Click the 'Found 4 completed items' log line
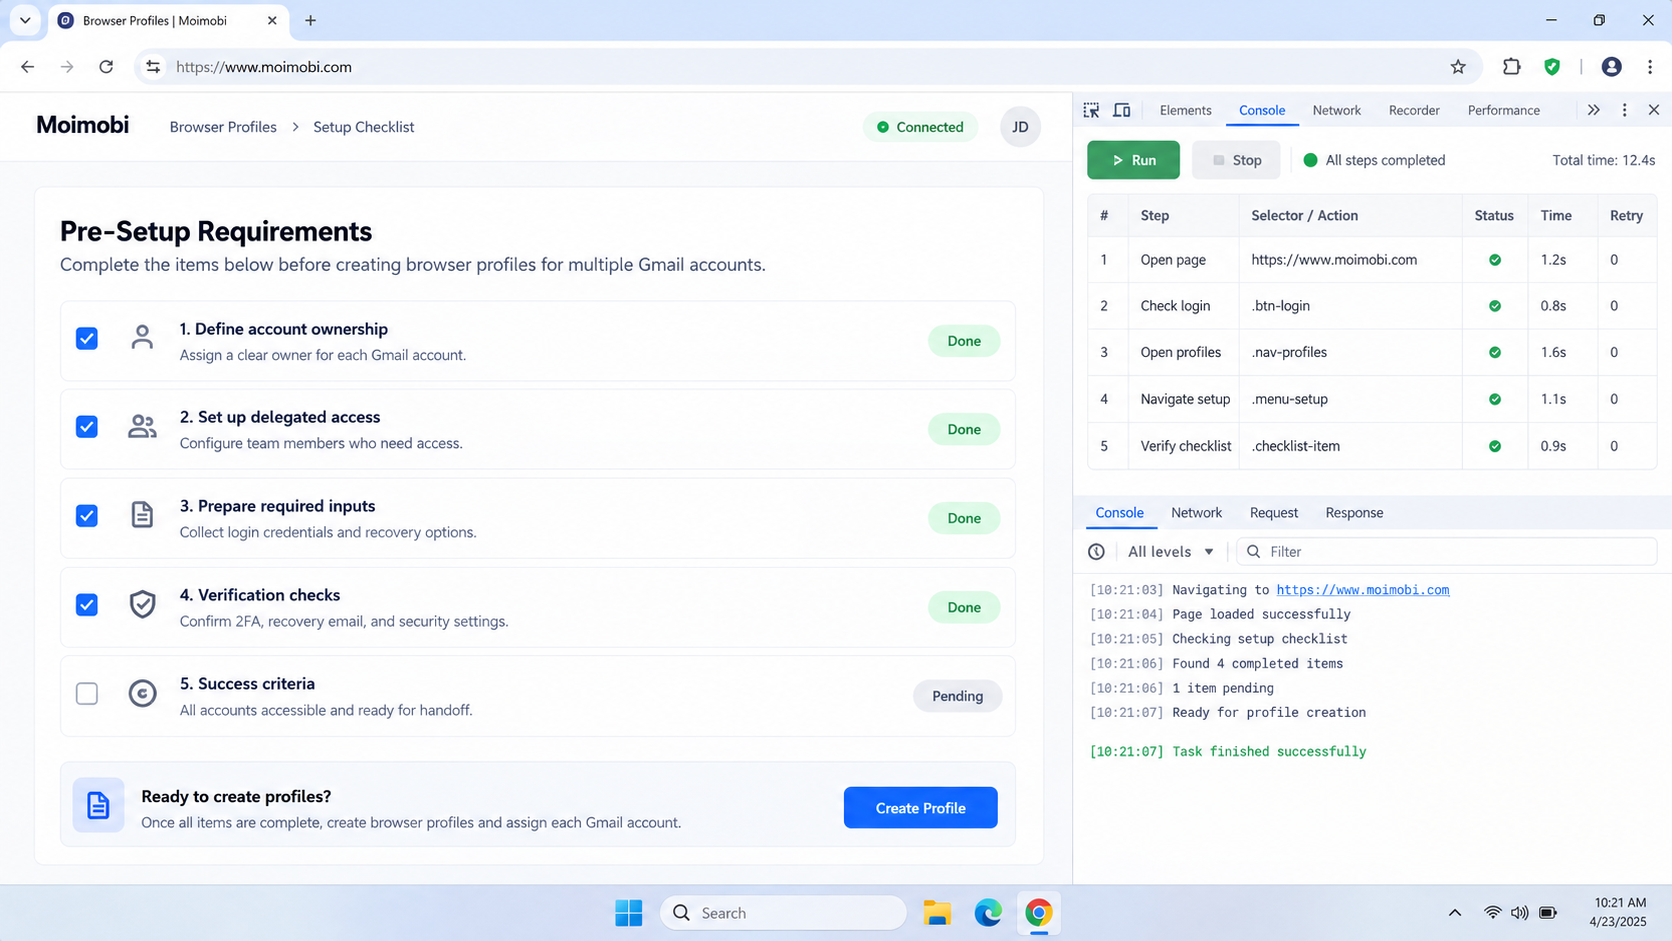This screenshot has width=1672, height=941. coord(1216,663)
